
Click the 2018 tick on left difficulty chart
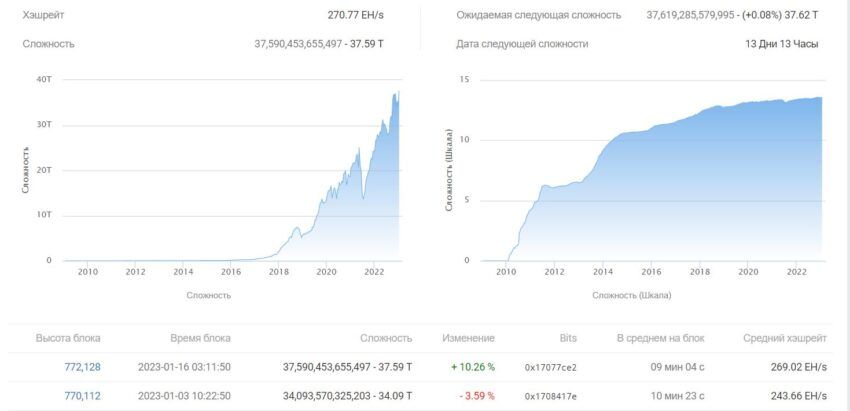coord(278,272)
